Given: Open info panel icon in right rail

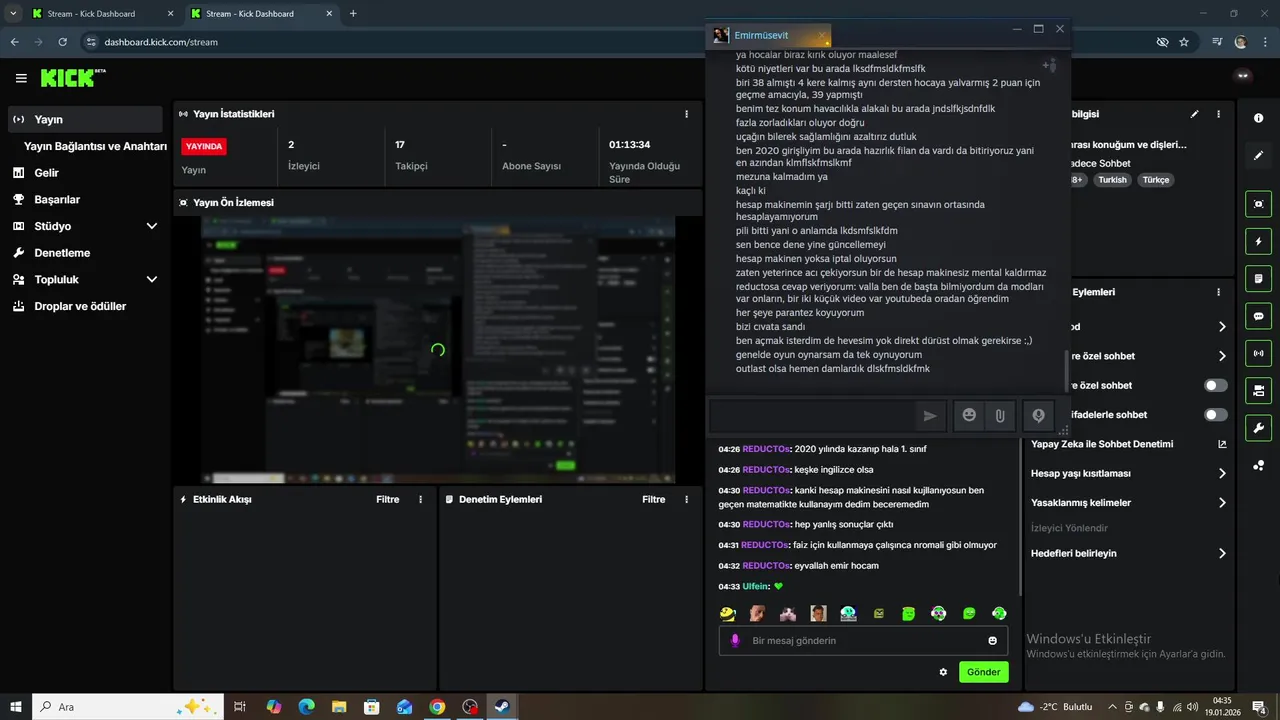Looking at the screenshot, I should tap(1258, 118).
